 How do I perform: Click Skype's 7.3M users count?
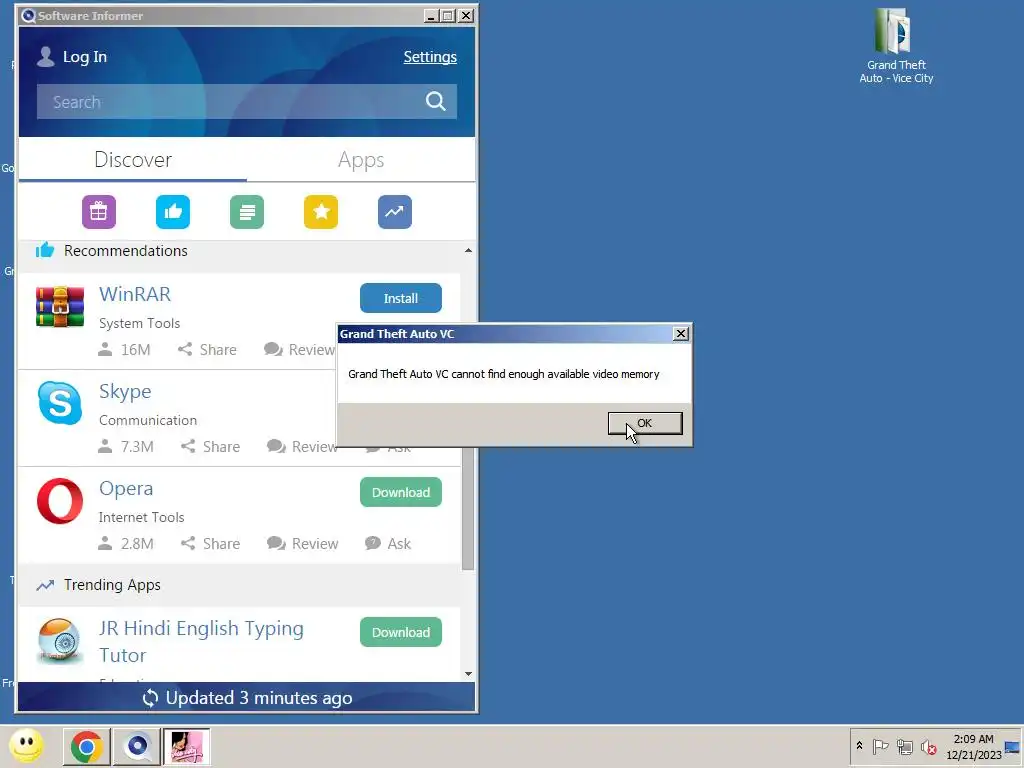(125, 447)
